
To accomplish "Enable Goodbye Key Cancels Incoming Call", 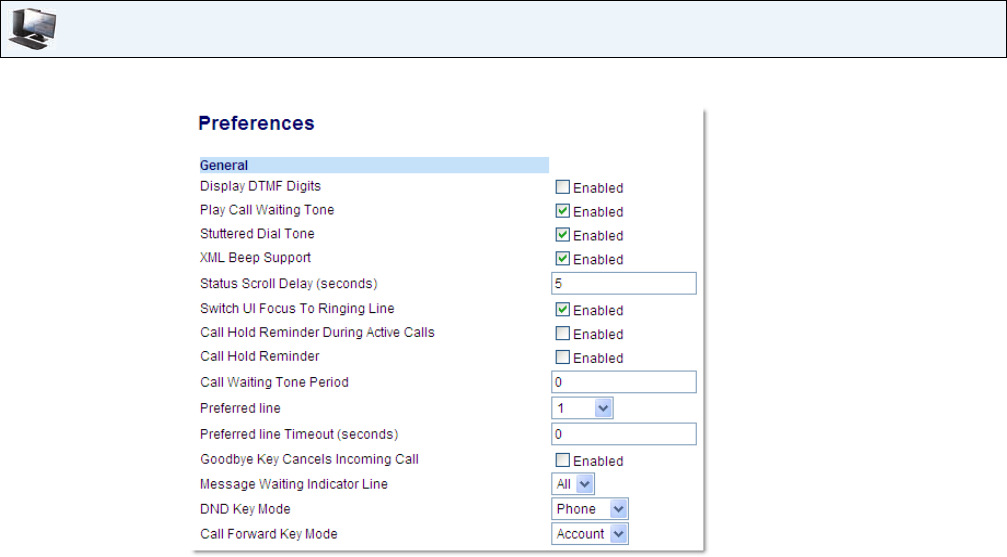I will [563, 461].
